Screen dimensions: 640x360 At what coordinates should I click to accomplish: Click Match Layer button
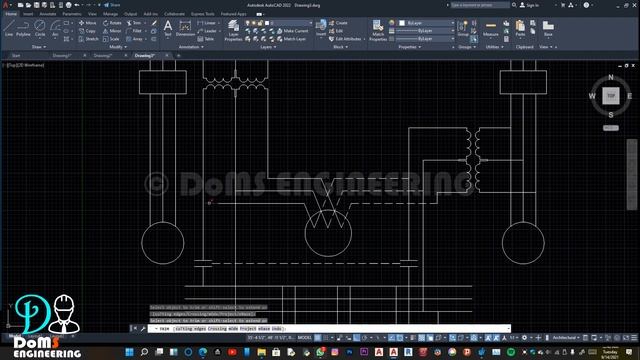point(291,39)
